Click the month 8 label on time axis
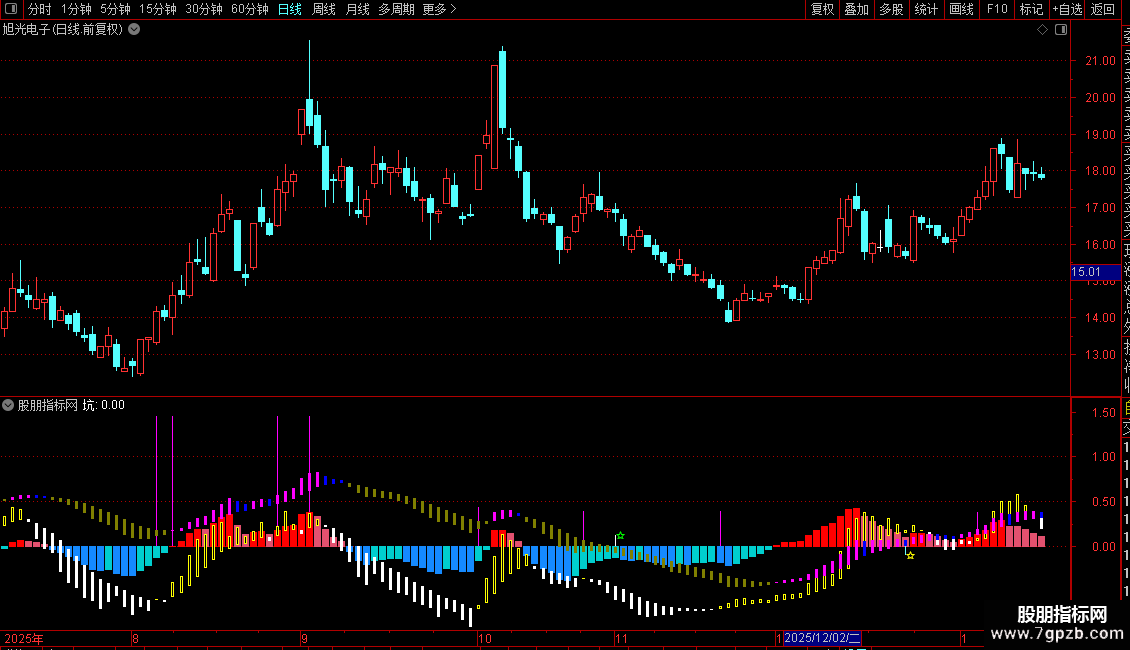The height and width of the screenshot is (650, 1130). tap(135, 638)
